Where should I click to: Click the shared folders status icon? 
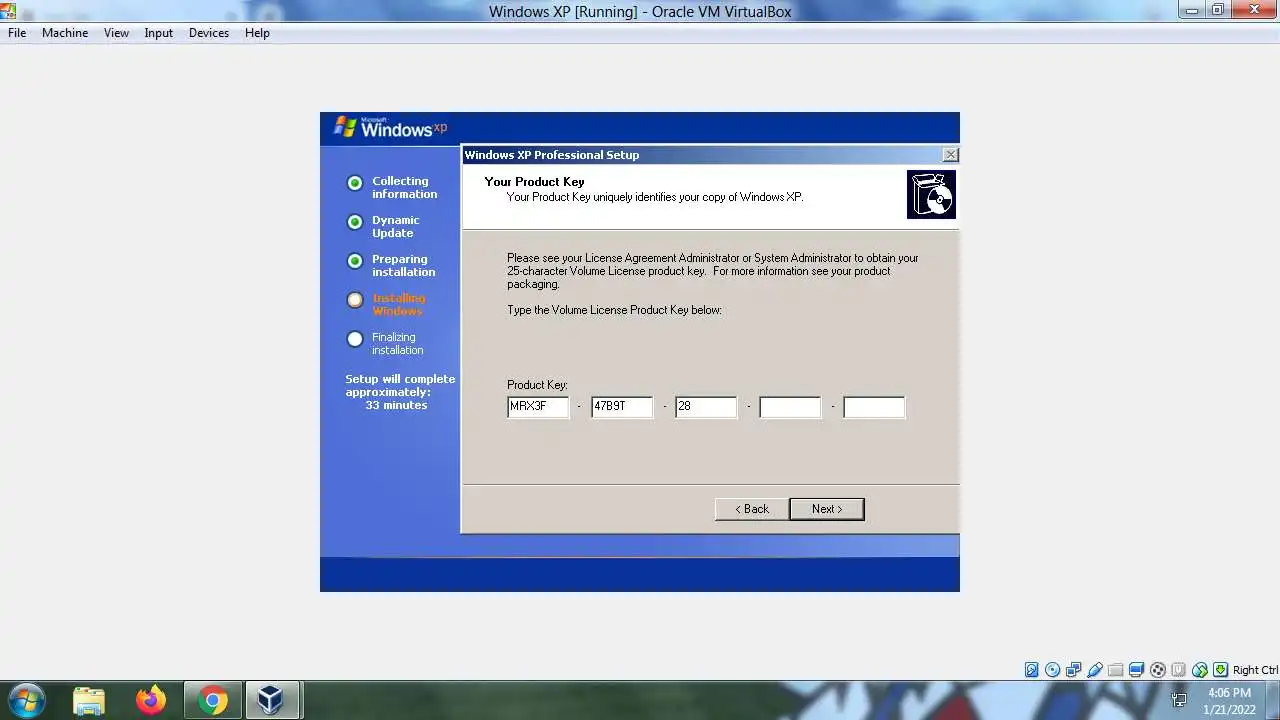click(1116, 670)
